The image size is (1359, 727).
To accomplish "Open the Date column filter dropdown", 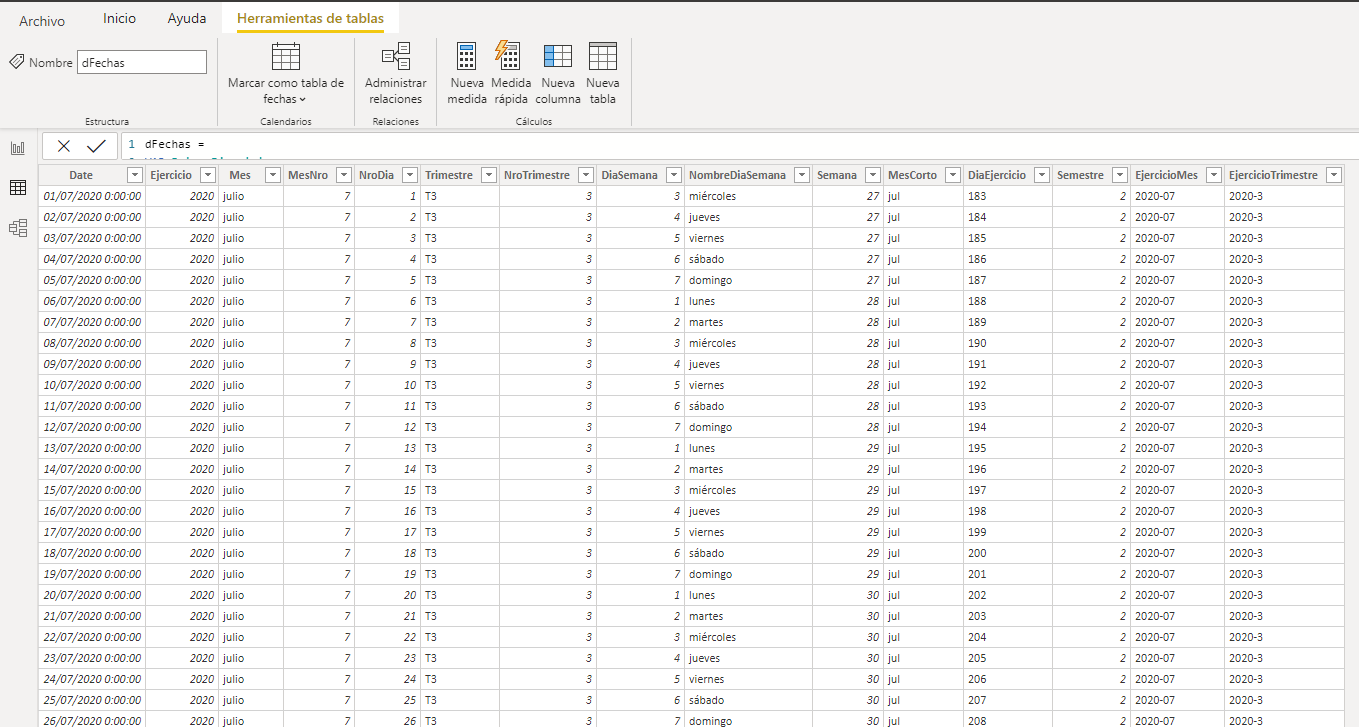I will (x=133, y=175).
